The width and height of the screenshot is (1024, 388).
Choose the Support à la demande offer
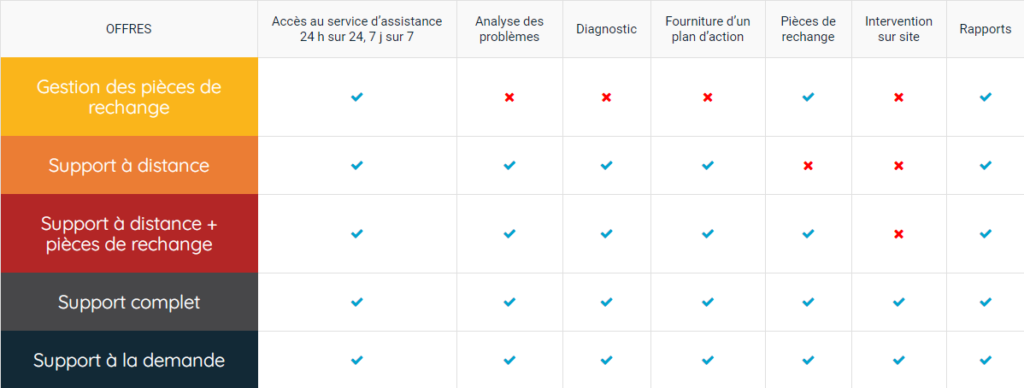tap(129, 360)
